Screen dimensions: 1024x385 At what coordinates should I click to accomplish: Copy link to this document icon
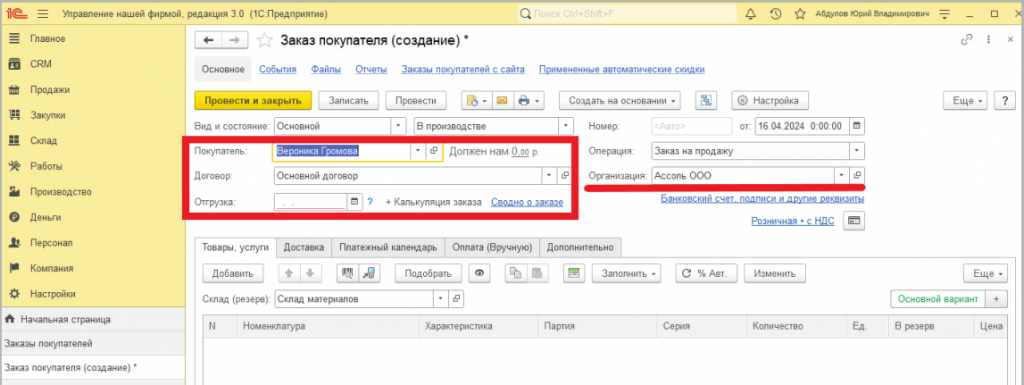click(x=967, y=40)
